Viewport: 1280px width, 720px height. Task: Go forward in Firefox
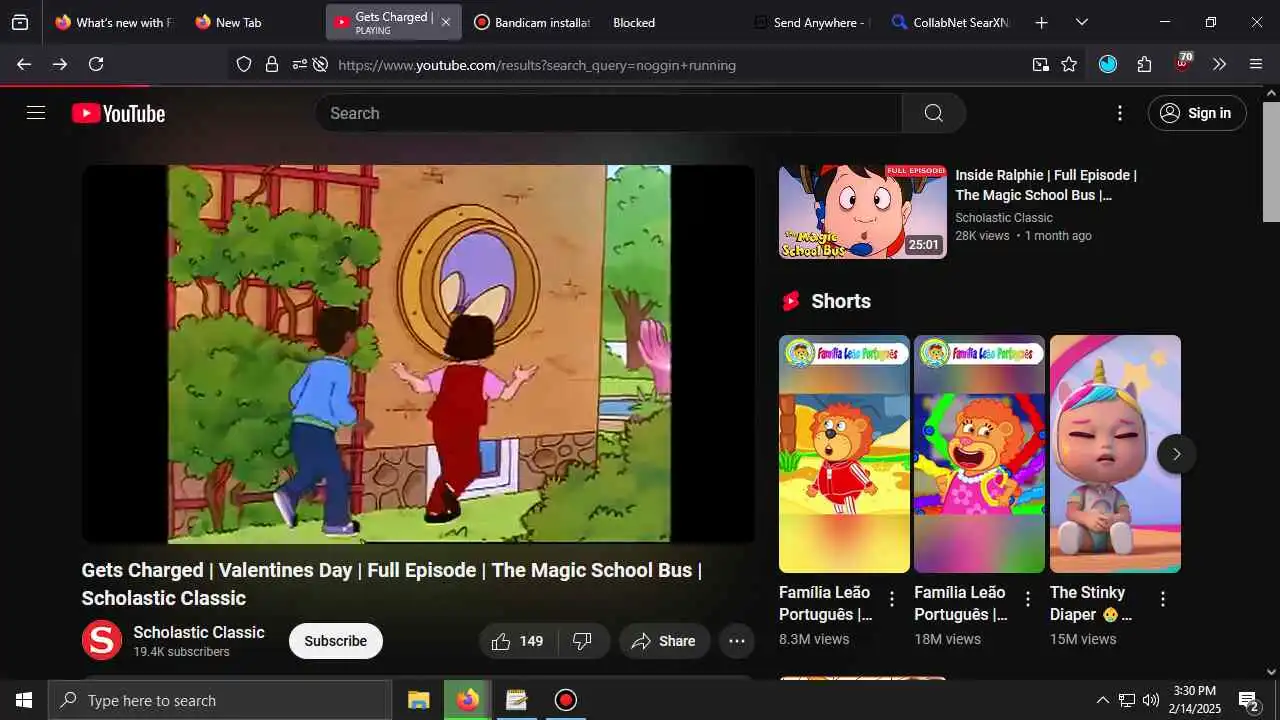tap(60, 64)
